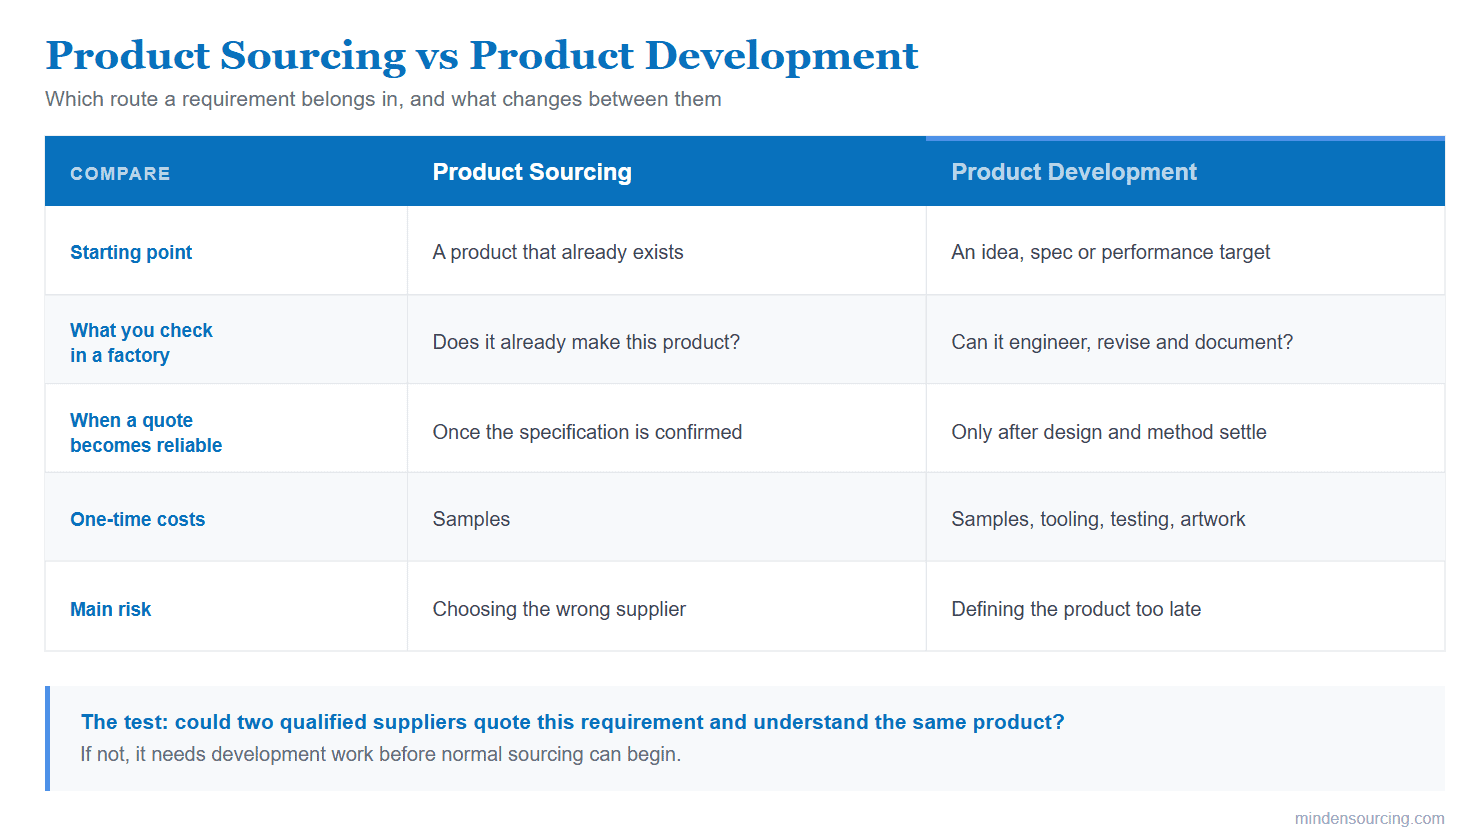
Task: Click the Starting point row label
Action: [131, 252]
